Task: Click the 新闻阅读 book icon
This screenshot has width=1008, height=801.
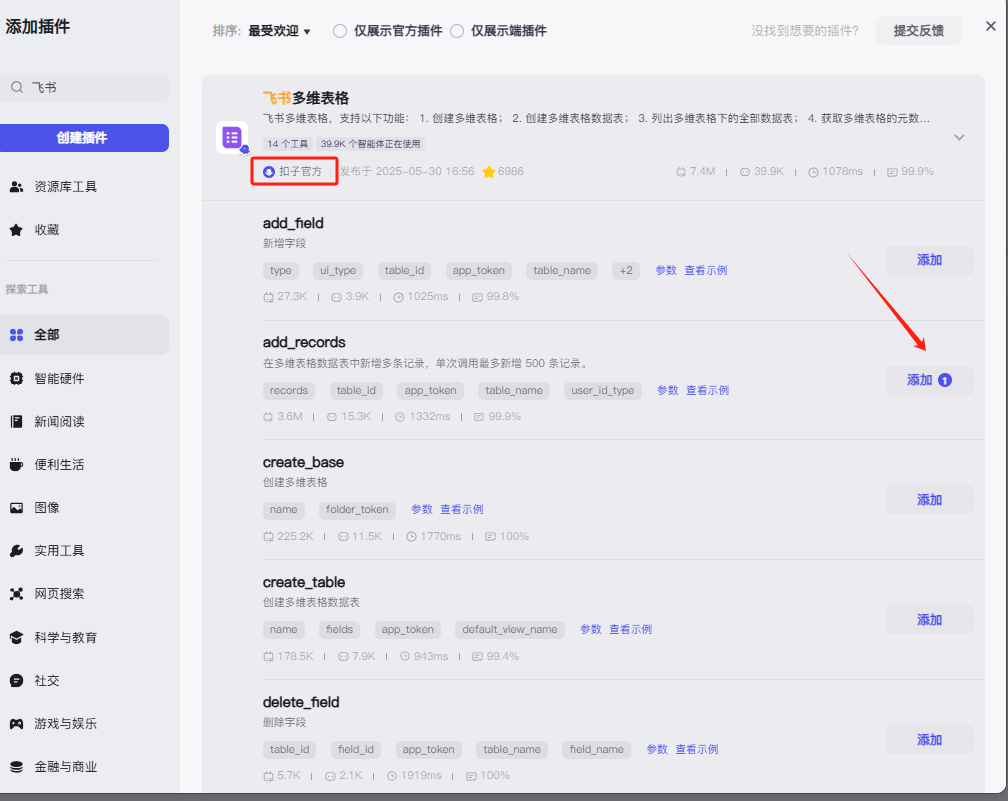Action: tap(17, 422)
